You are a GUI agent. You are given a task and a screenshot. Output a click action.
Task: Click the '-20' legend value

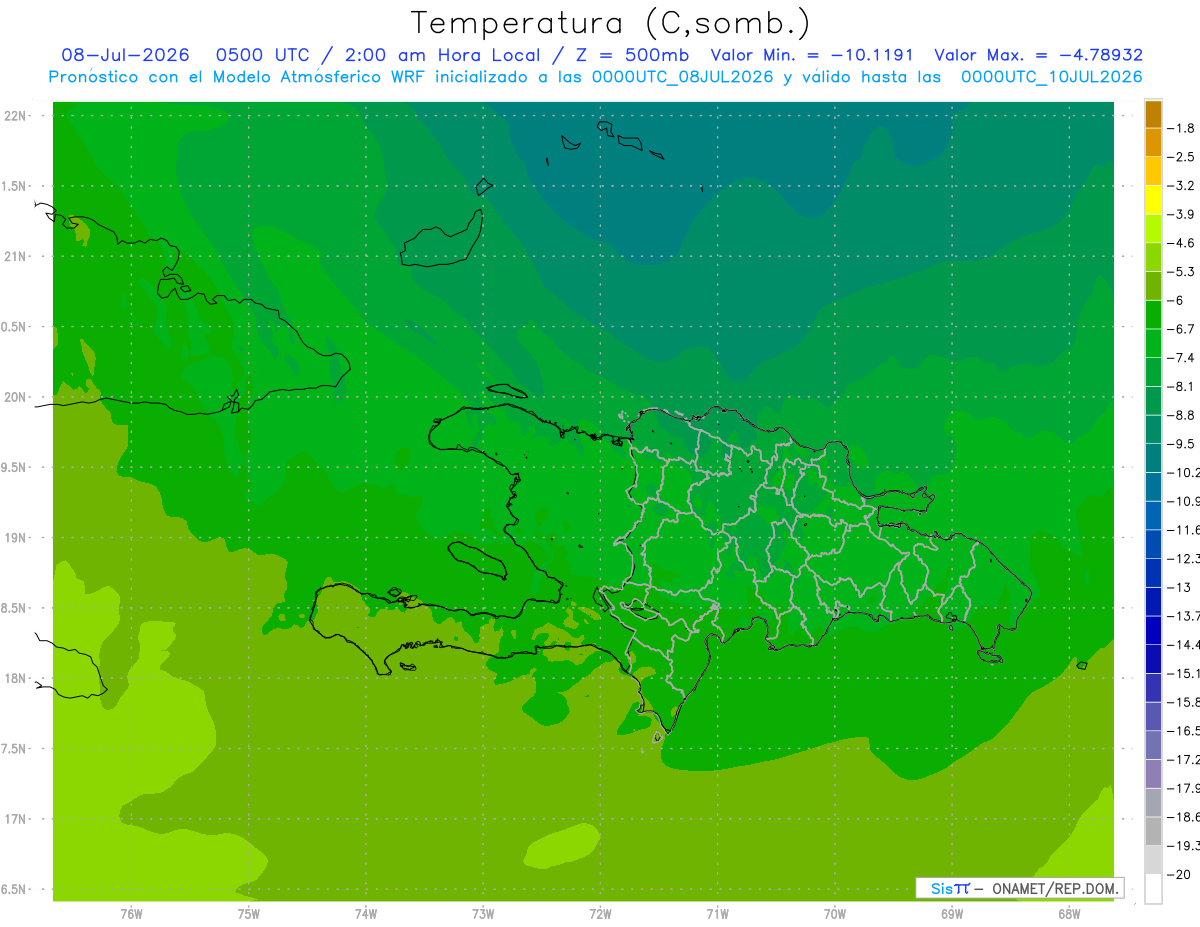pos(1181,875)
